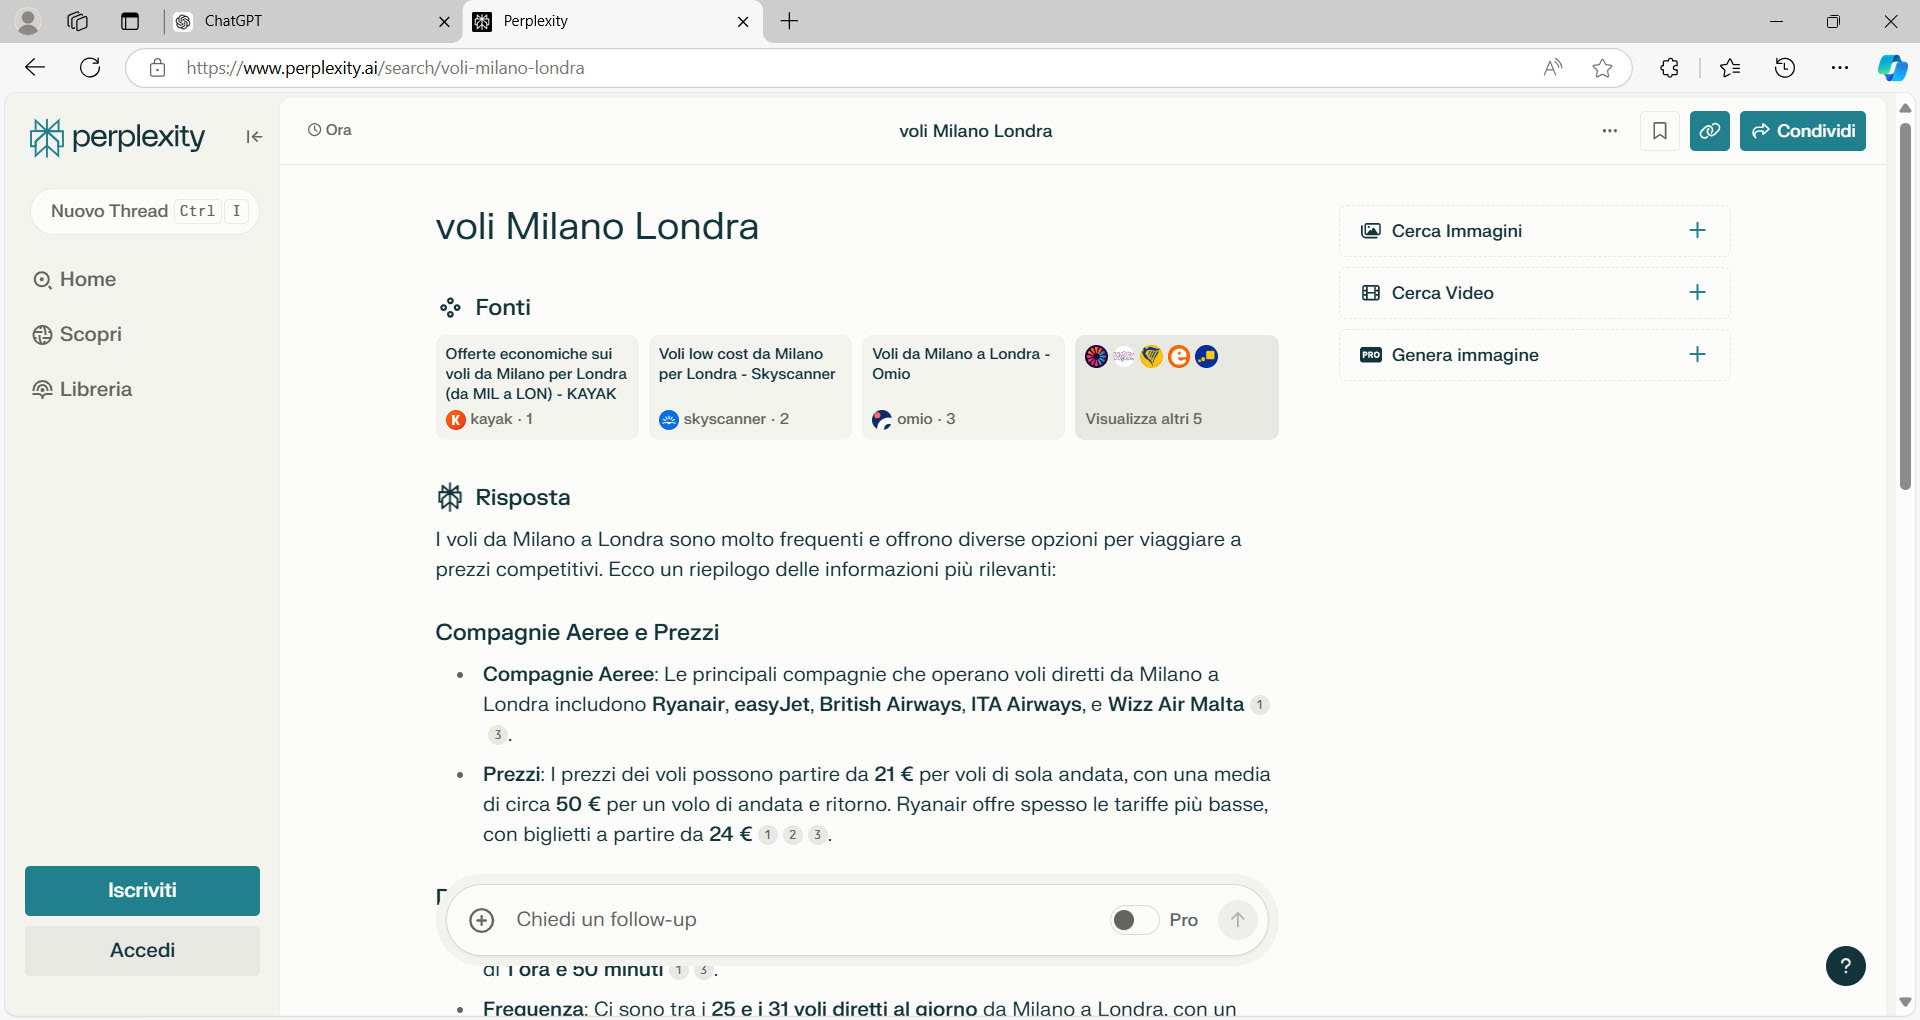Expand Cerca Video with plus
Viewport: 1920px width, 1020px height.
pyautogui.click(x=1697, y=293)
